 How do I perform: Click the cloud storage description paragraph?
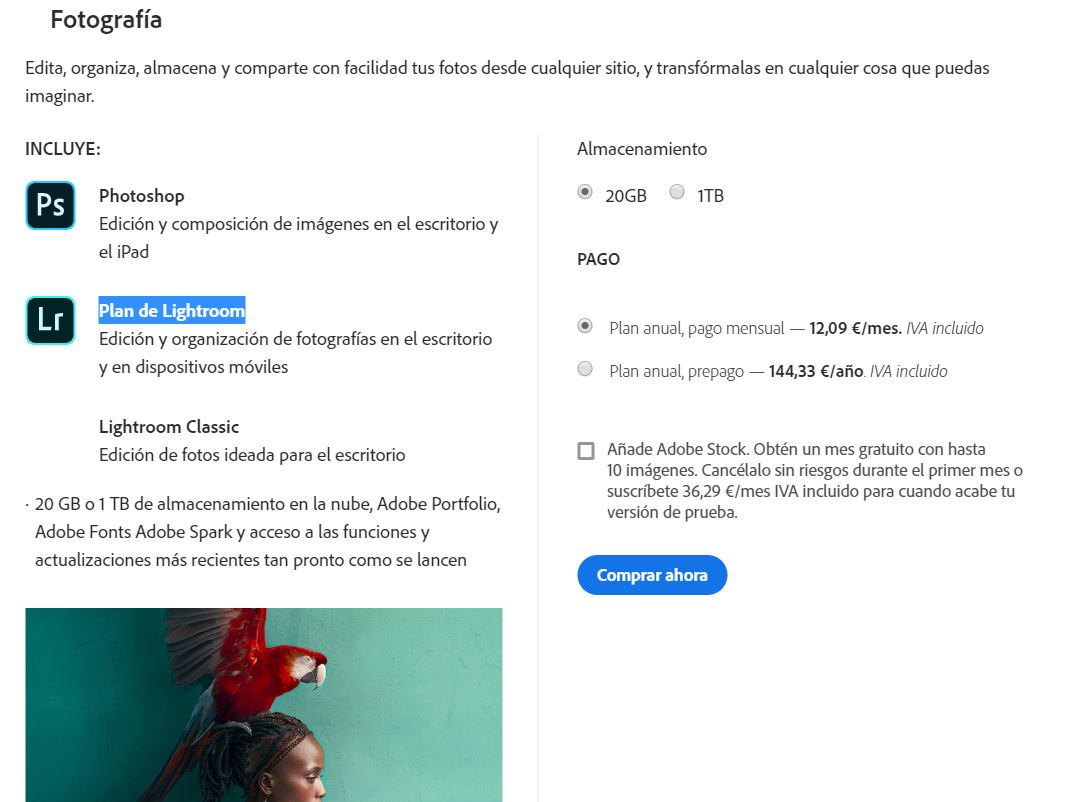267,532
